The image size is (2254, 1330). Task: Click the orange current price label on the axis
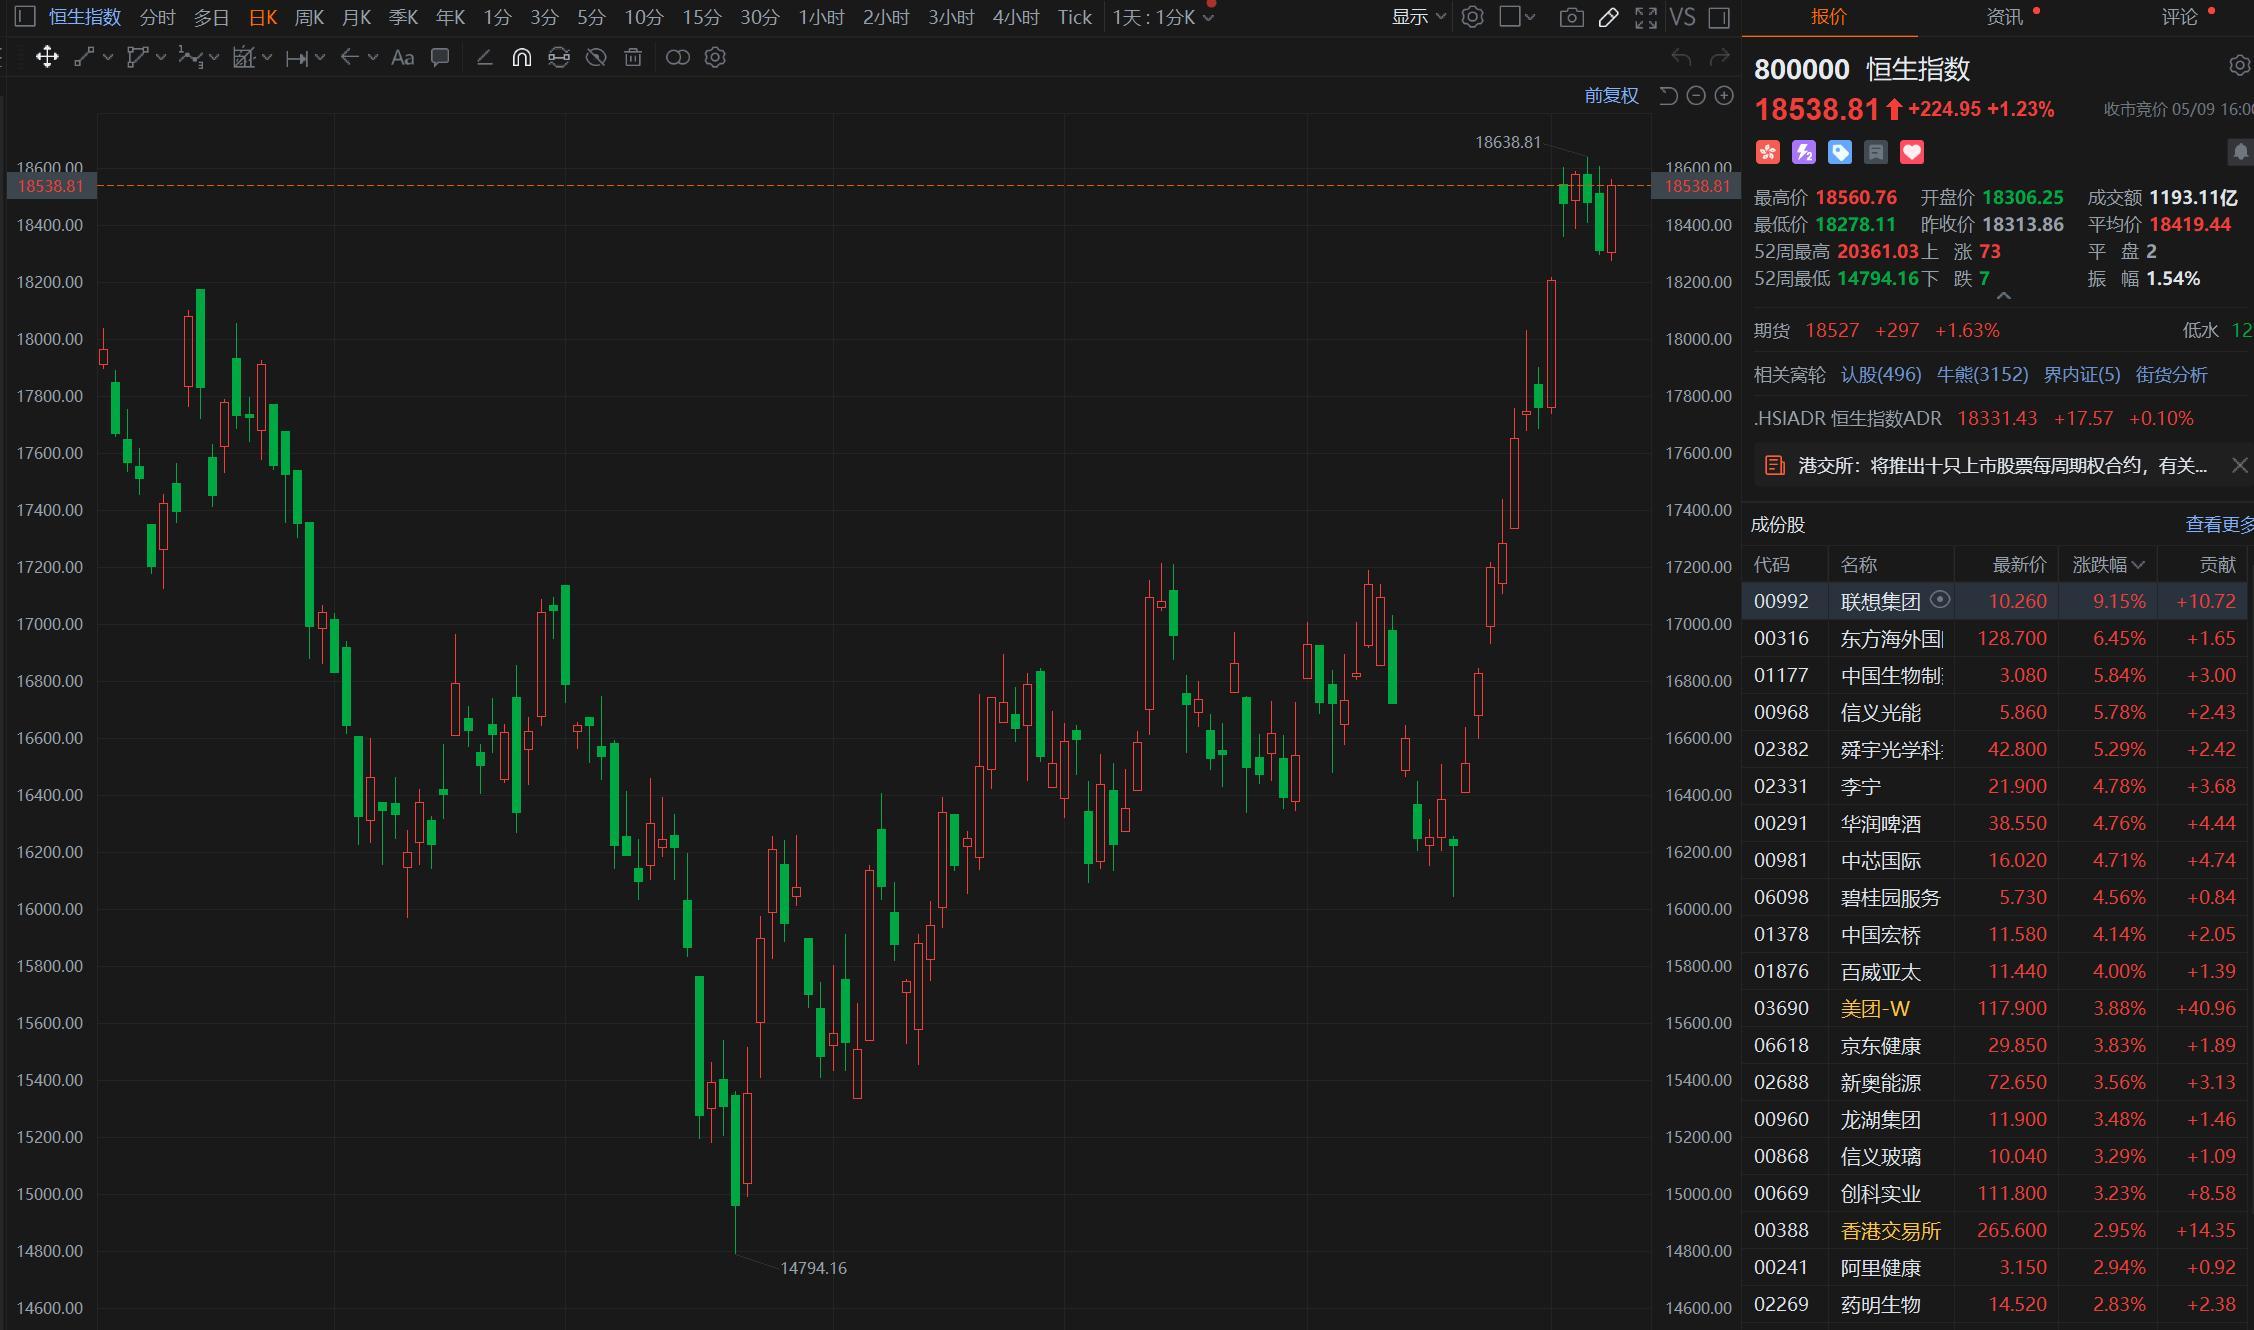pyautogui.click(x=1697, y=186)
